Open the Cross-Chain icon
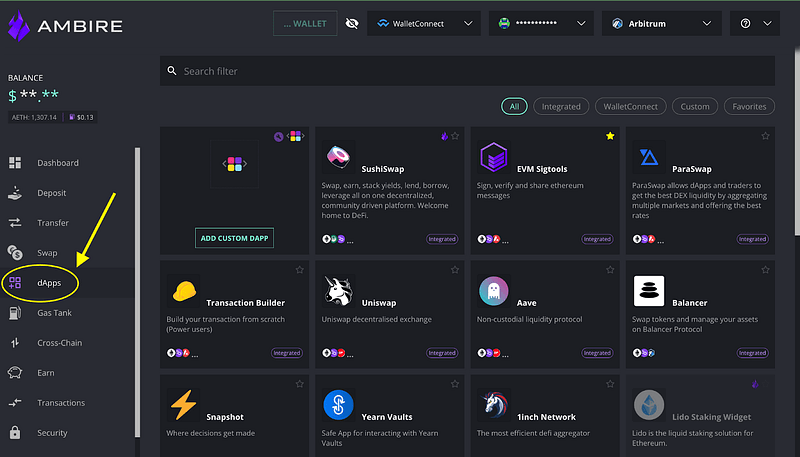The width and height of the screenshot is (800, 457). pos(15,343)
